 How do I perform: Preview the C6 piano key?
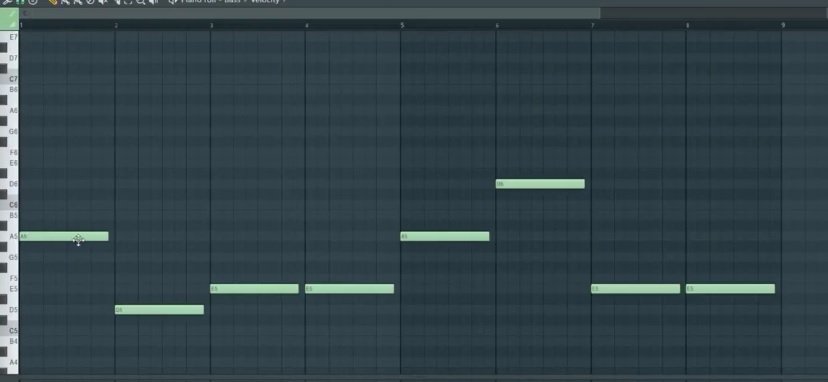pos(10,204)
